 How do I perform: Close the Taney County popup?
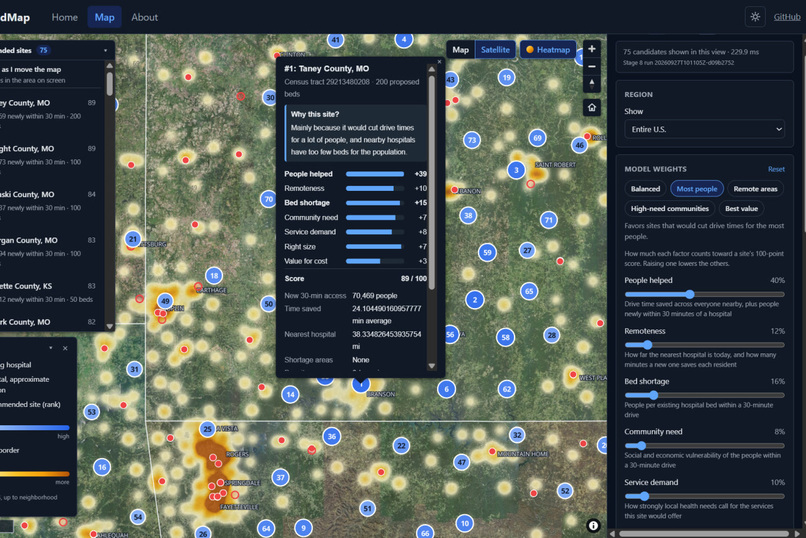[x=439, y=62]
